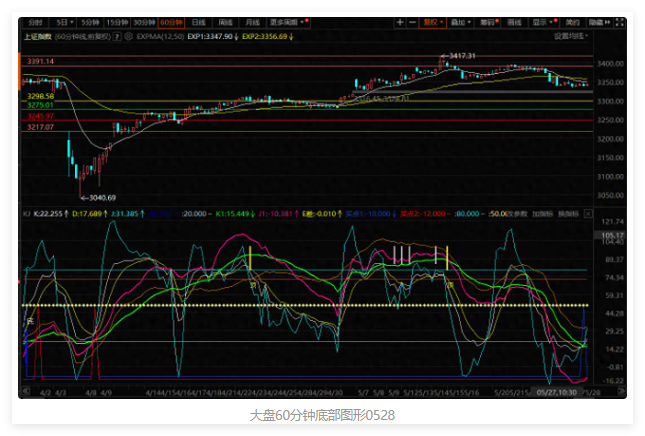This screenshot has height=436, width=645.
Task: Click the 3217.07 level label
Action: 40,127
